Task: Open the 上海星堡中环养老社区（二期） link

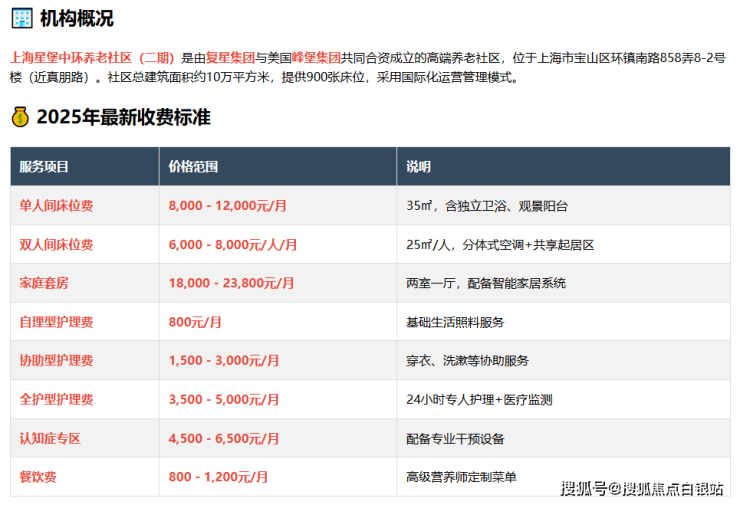Action: click(x=92, y=58)
